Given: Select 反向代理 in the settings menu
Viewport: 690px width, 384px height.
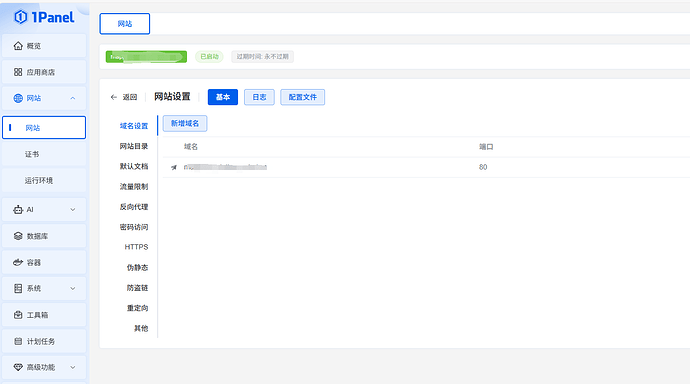Looking at the screenshot, I should click(x=134, y=207).
